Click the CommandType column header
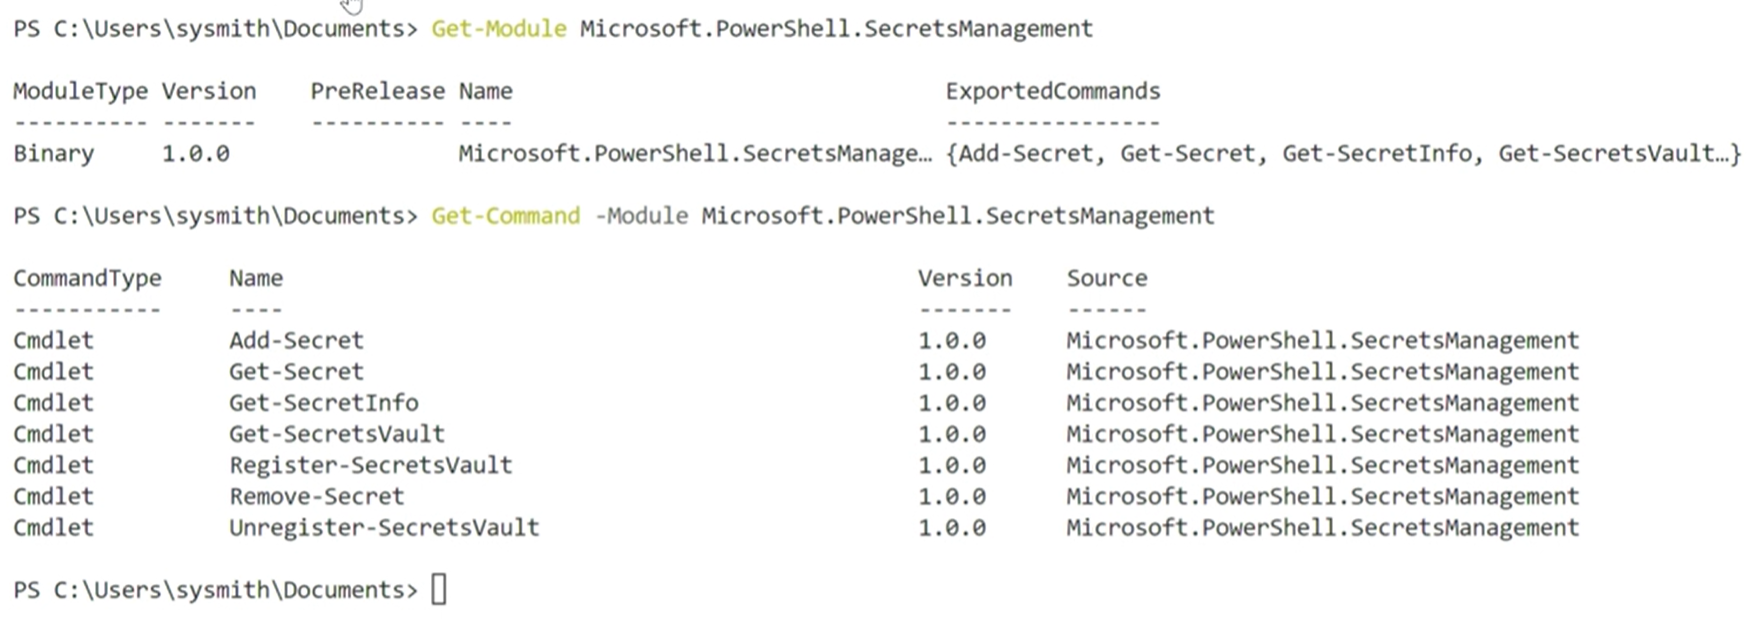Image resolution: width=1751 pixels, height=623 pixels. 87,278
